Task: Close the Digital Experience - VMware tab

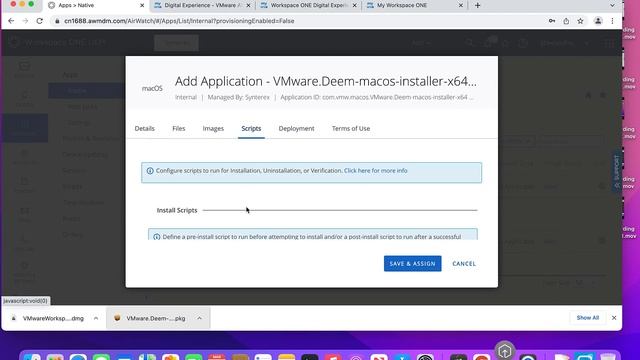Action: pyautogui.click(x=248, y=5)
